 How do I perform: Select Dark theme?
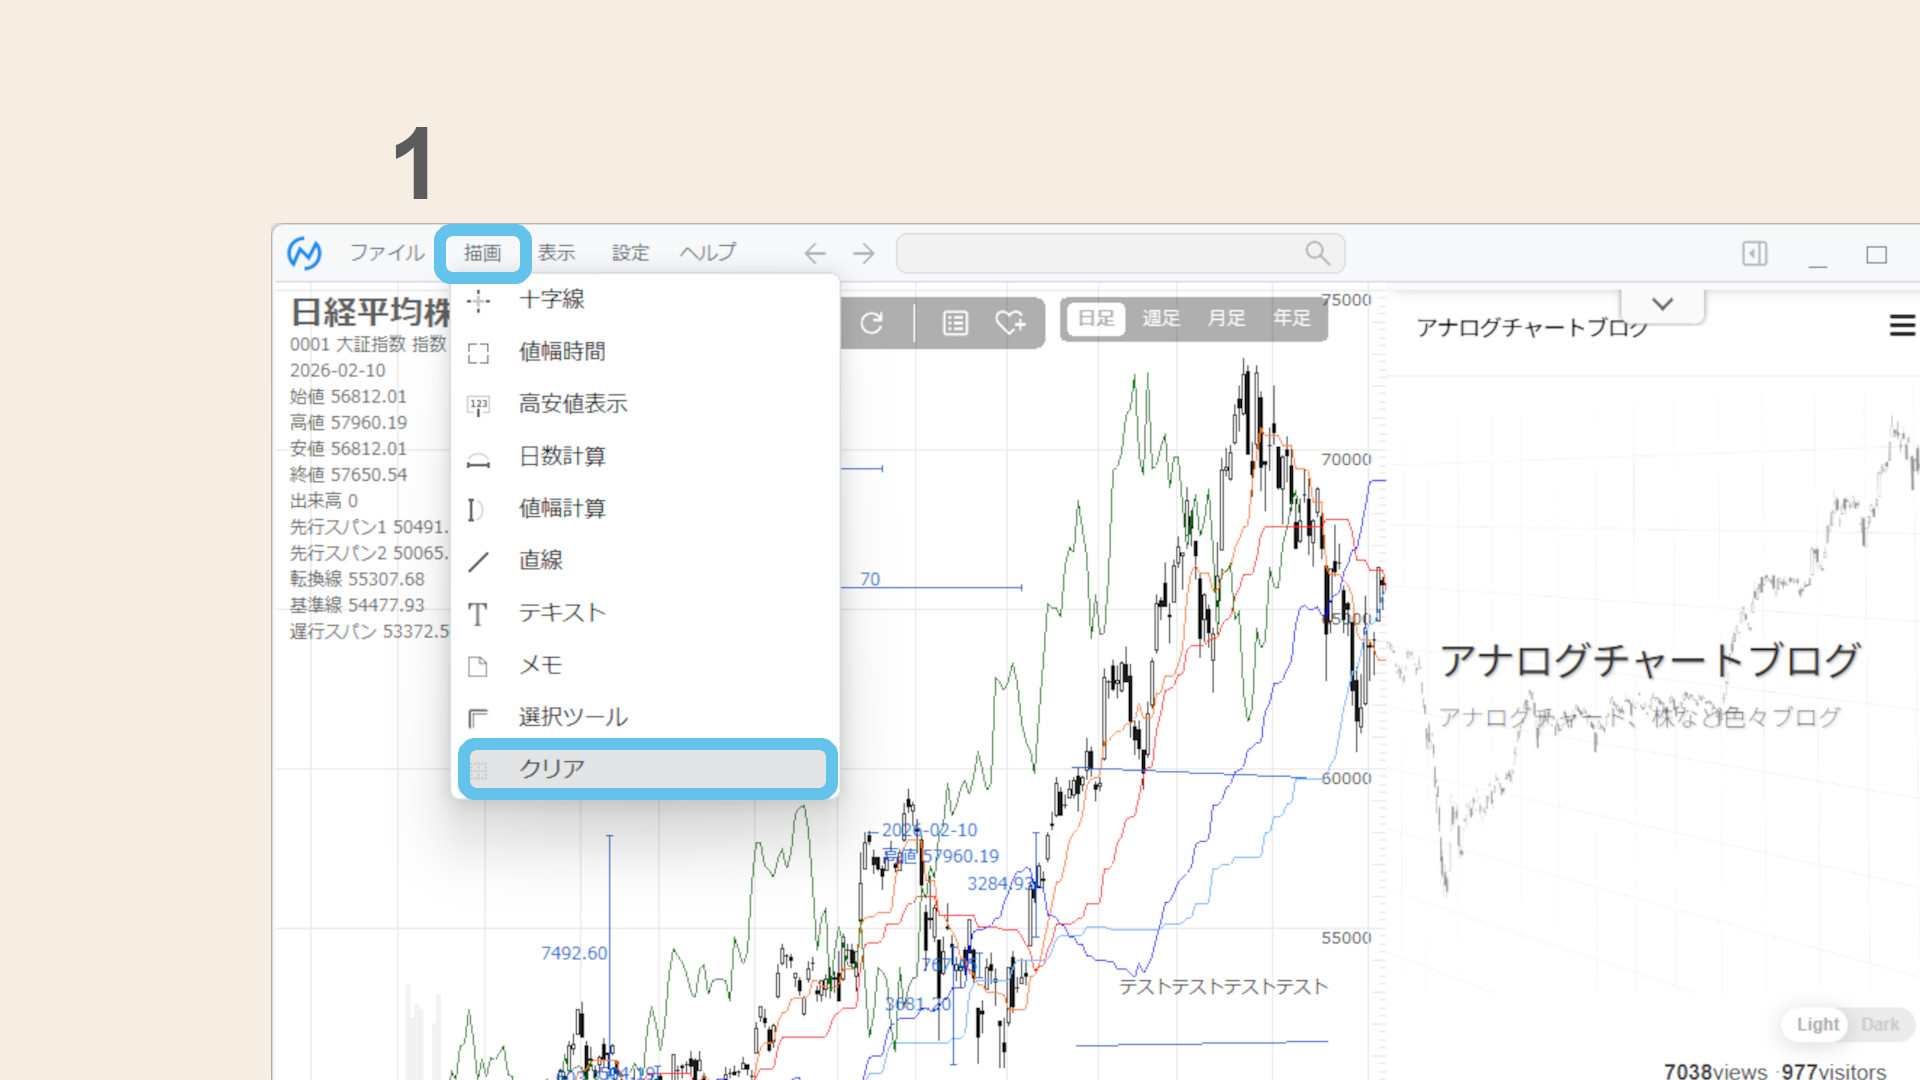(1880, 1024)
